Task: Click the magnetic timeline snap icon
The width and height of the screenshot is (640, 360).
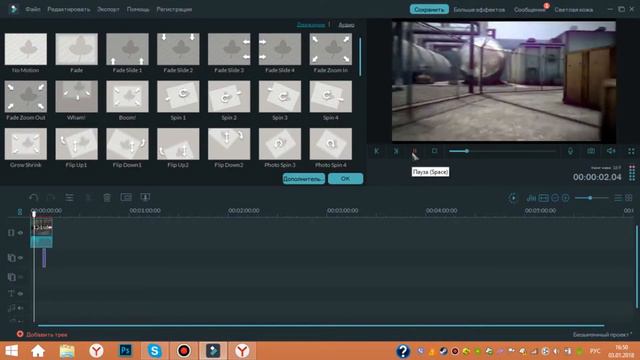Action: coord(20,211)
